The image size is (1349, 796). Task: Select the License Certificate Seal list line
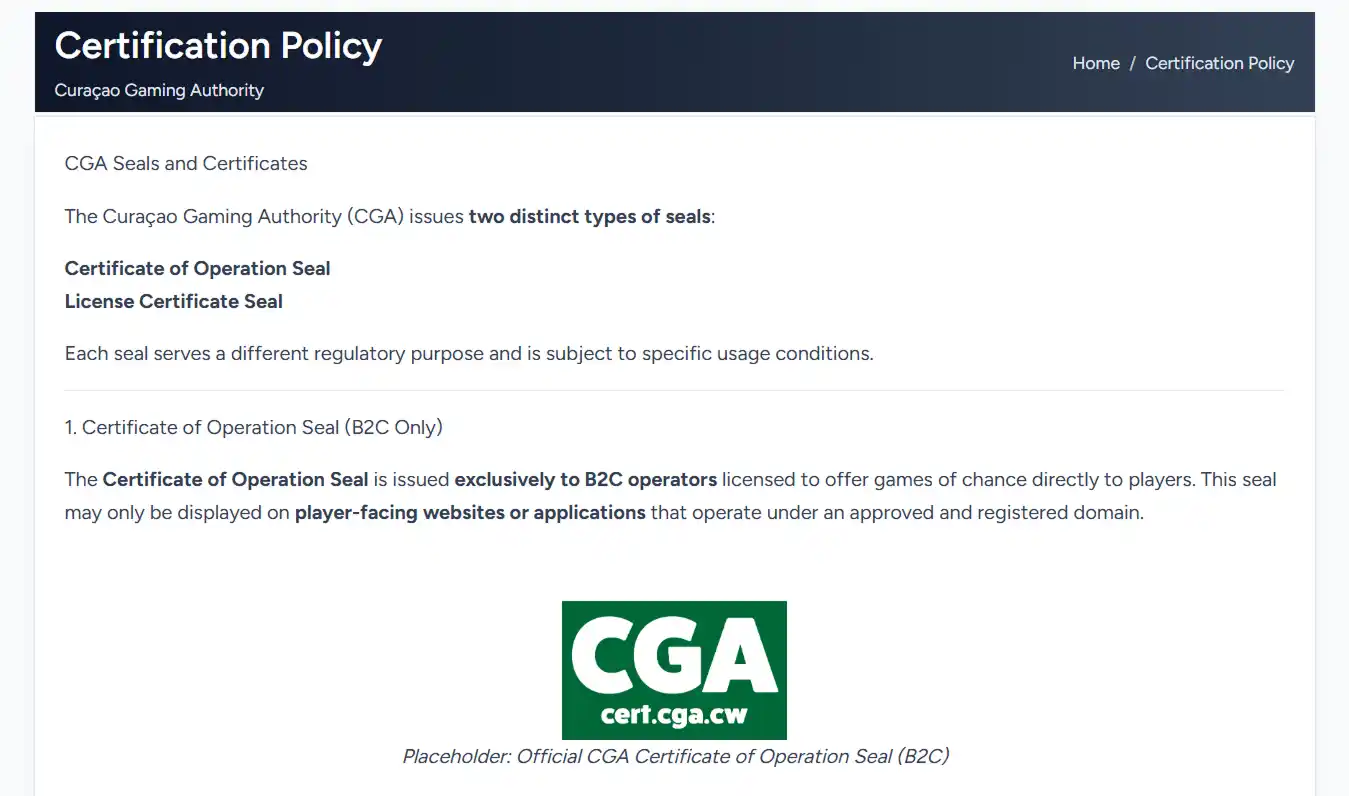(174, 301)
